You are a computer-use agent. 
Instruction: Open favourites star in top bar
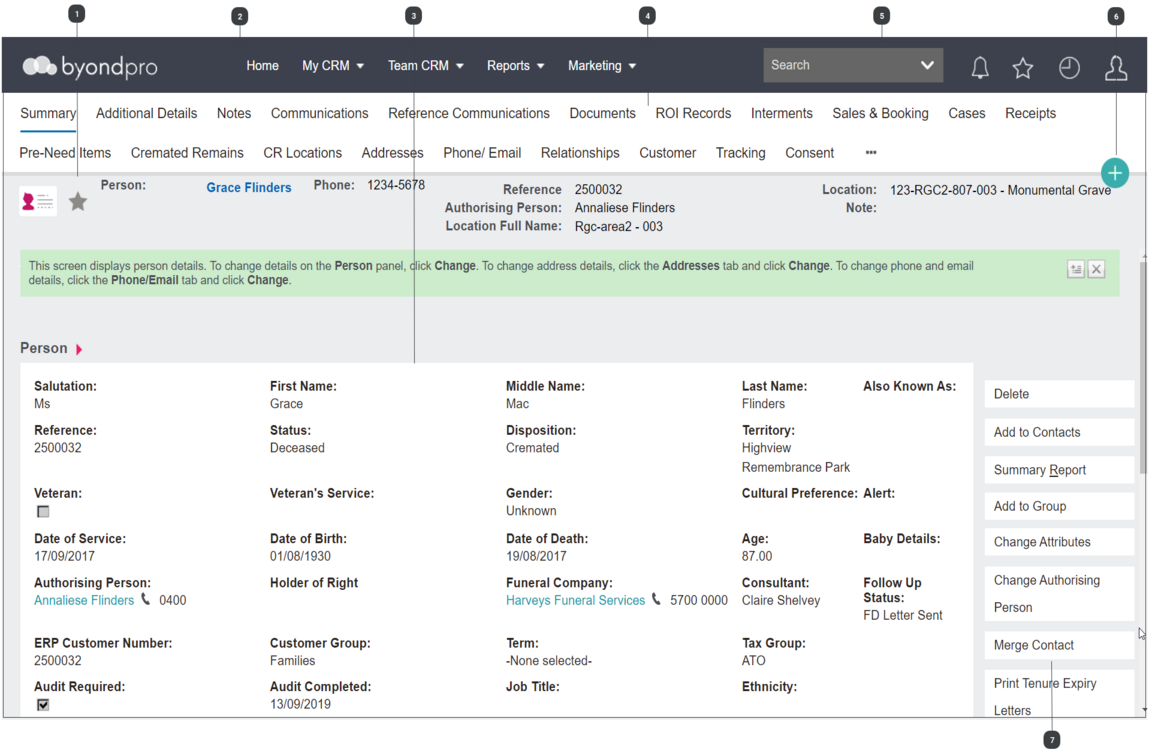(x=1023, y=68)
